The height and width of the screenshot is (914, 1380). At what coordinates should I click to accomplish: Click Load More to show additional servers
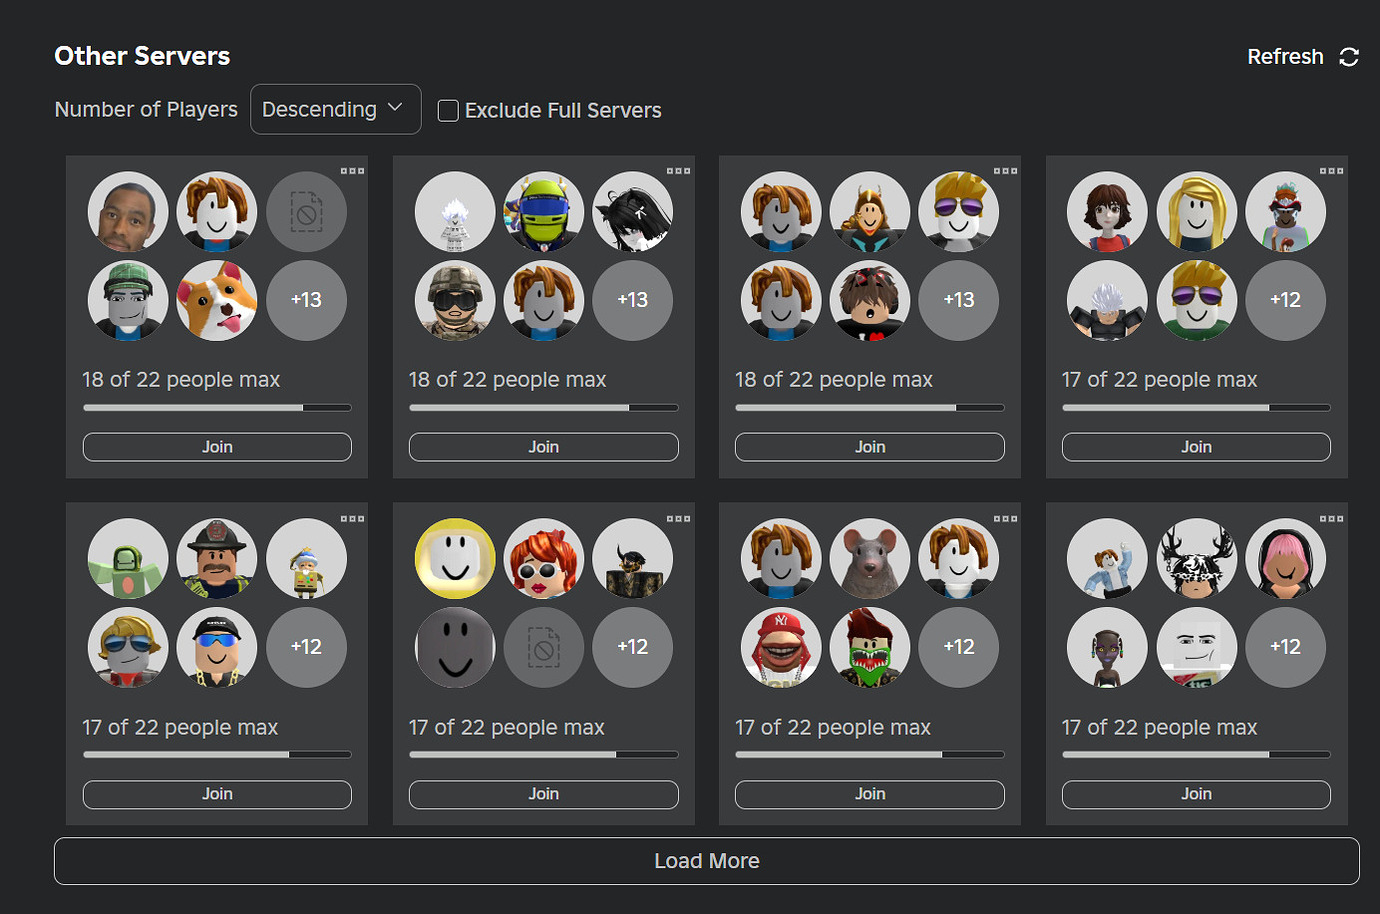click(706, 860)
